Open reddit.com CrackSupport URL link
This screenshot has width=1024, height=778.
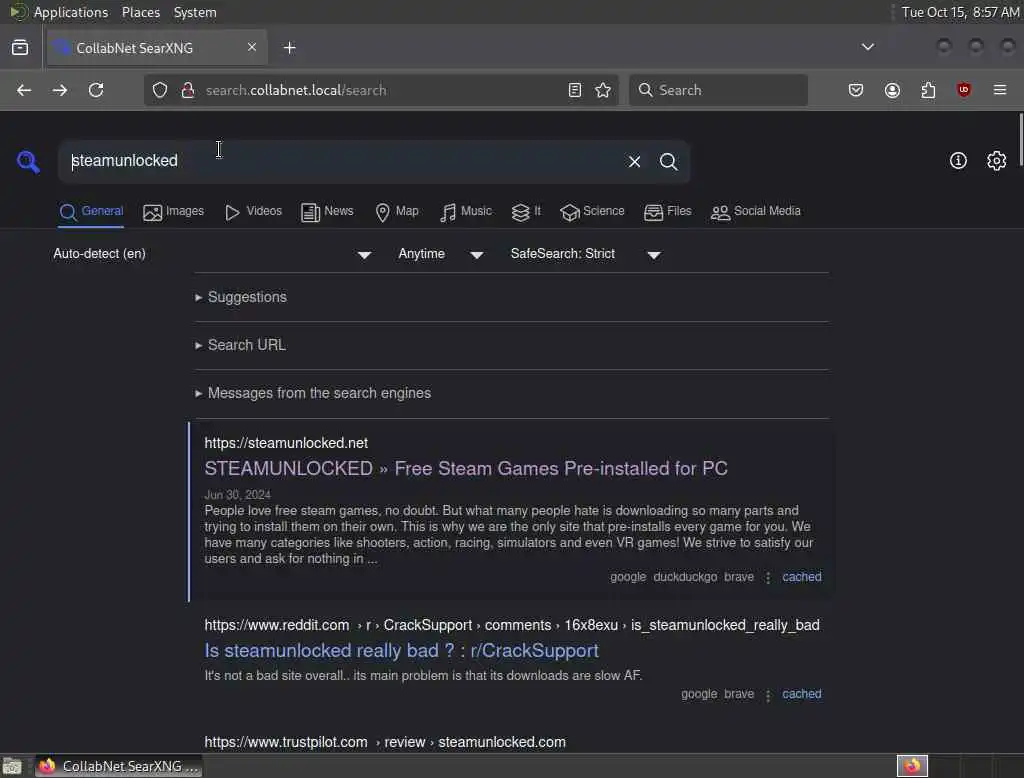[512, 625]
